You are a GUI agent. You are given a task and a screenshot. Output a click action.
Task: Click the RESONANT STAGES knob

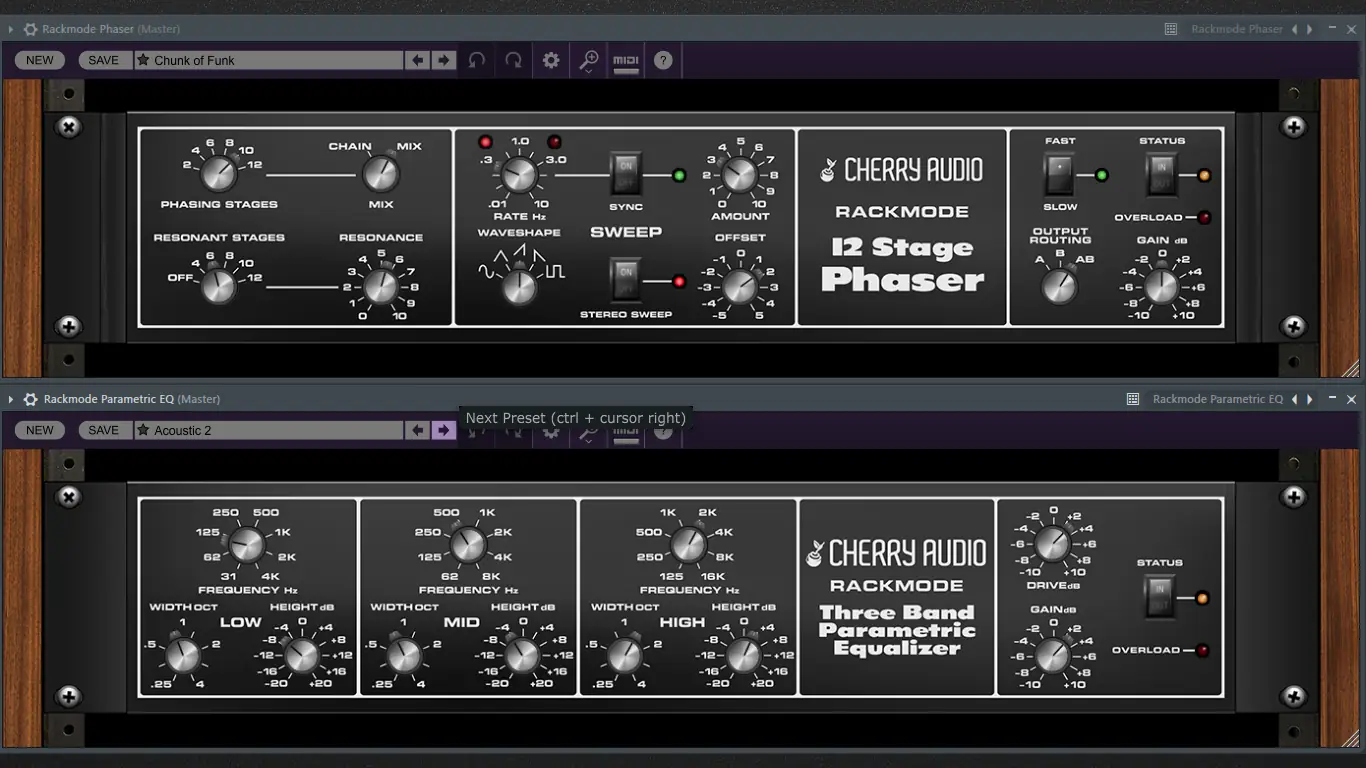click(218, 287)
